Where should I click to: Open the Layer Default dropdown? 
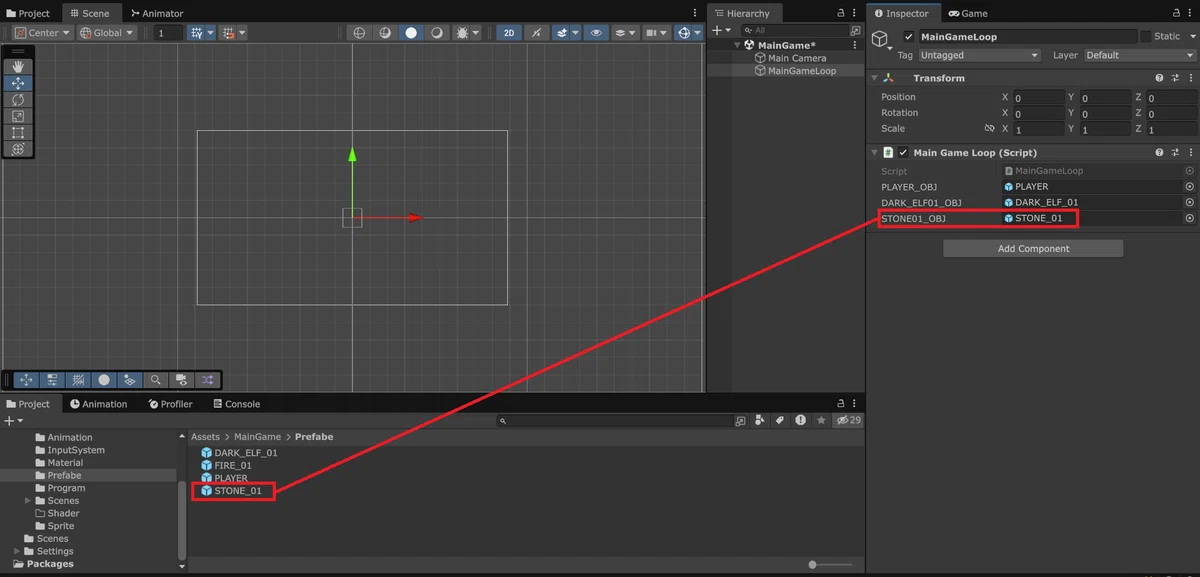click(x=1140, y=55)
